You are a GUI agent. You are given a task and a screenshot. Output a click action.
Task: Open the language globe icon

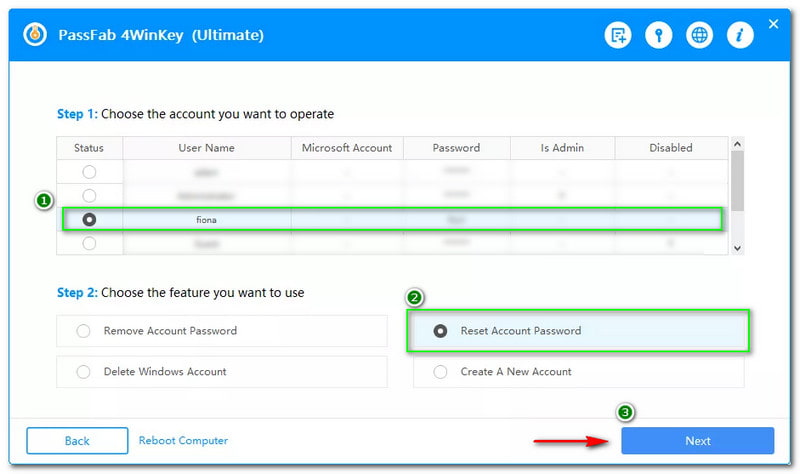tap(700, 36)
